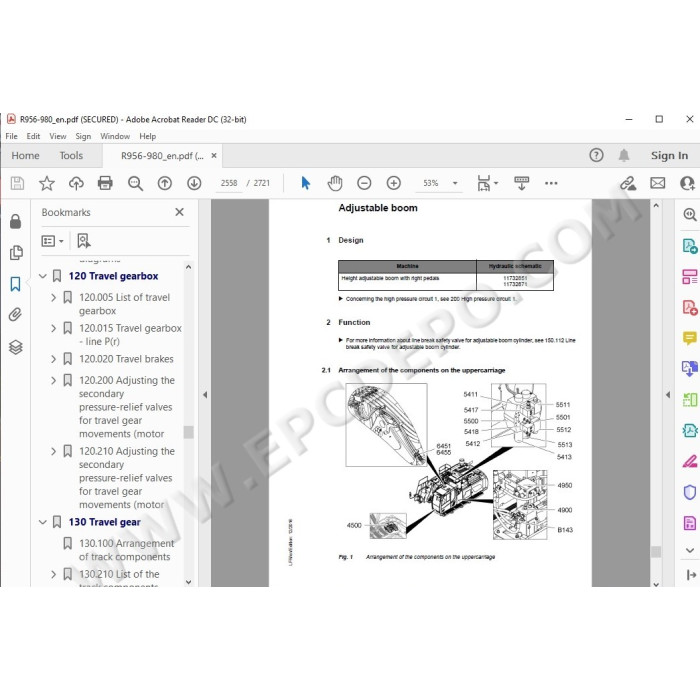Image resolution: width=700 pixels, height=700 pixels.
Task: Open the fit page options icon
Action: pyautogui.click(x=487, y=183)
